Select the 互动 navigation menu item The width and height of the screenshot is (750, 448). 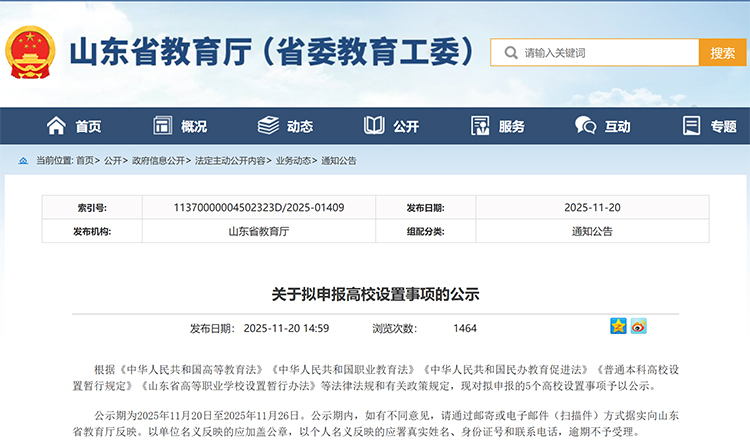click(617, 127)
